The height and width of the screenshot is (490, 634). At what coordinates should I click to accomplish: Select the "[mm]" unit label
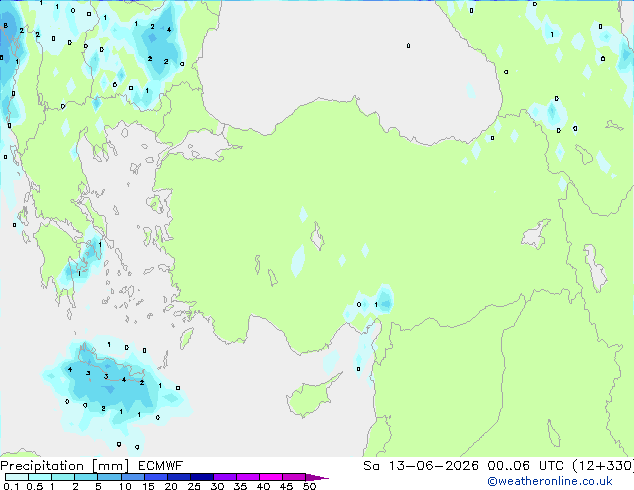pos(110,466)
